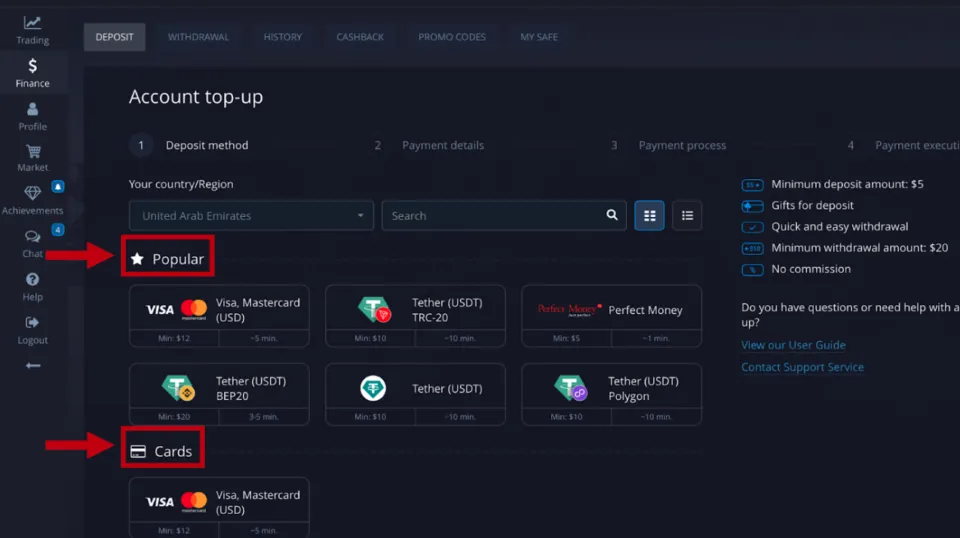Select the Perfect Money payment method
Image resolution: width=960 pixels, height=538 pixels.
(x=611, y=310)
